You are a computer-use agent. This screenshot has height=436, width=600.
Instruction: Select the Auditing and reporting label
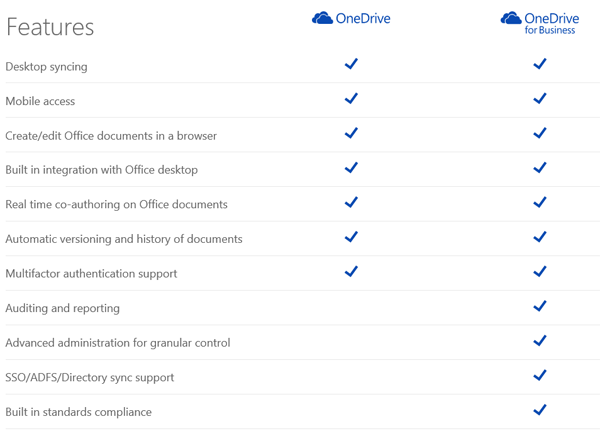tap(62, 308)
